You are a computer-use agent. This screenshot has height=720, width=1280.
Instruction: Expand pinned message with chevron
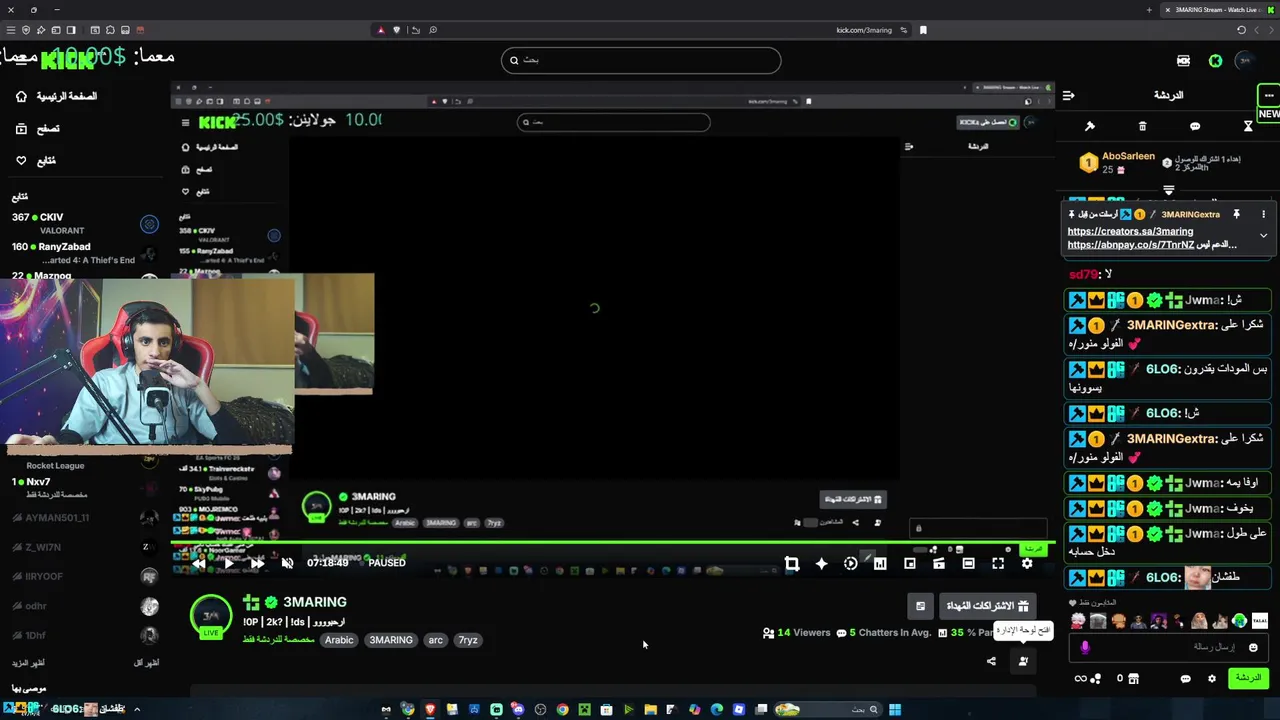point(1263,236)
